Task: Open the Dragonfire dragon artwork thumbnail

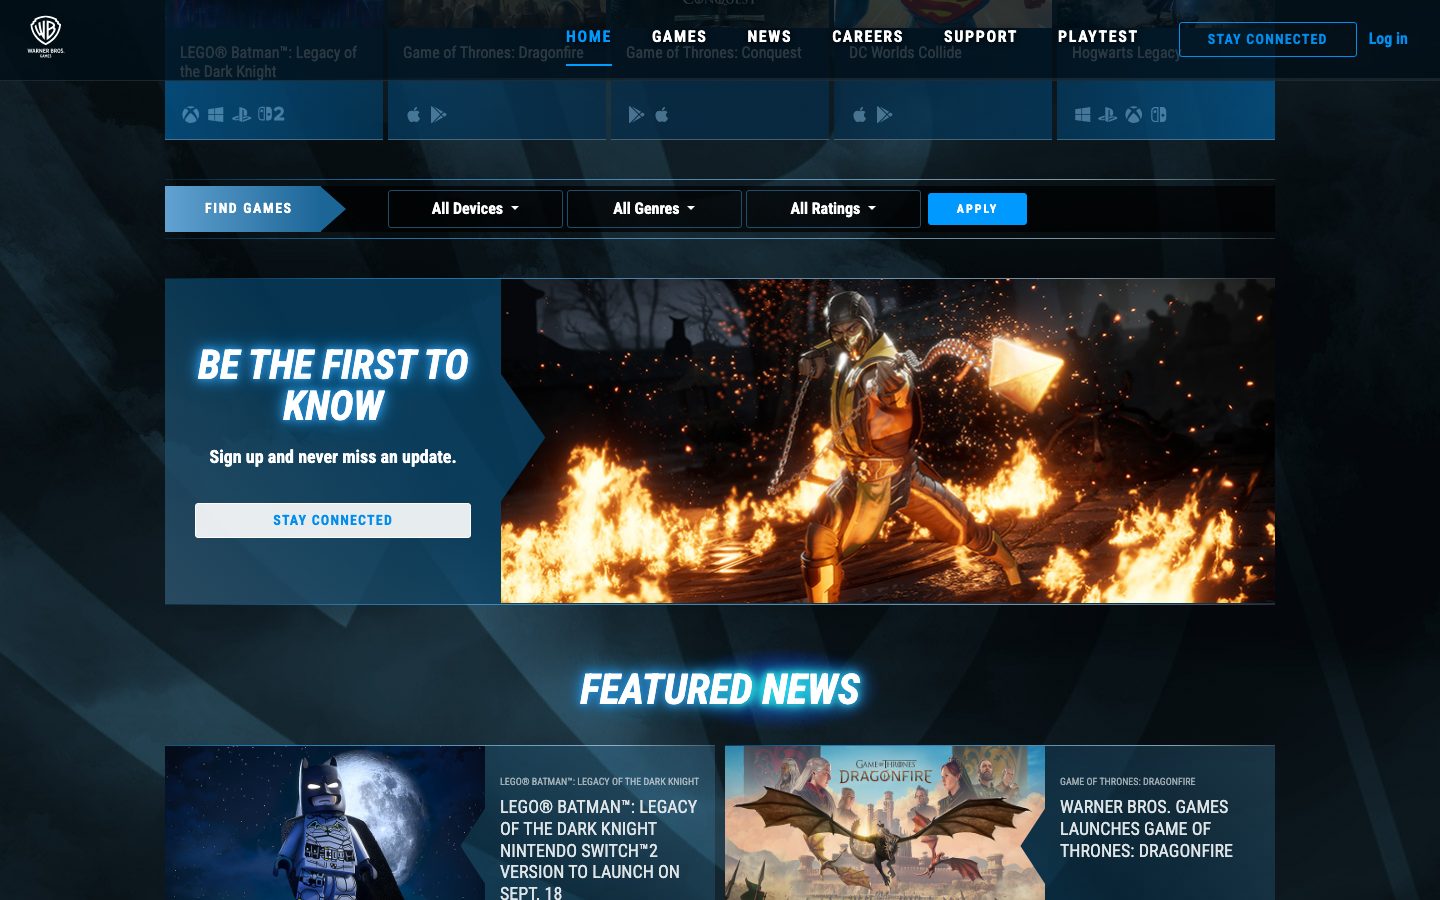Action: click(885, 823)
